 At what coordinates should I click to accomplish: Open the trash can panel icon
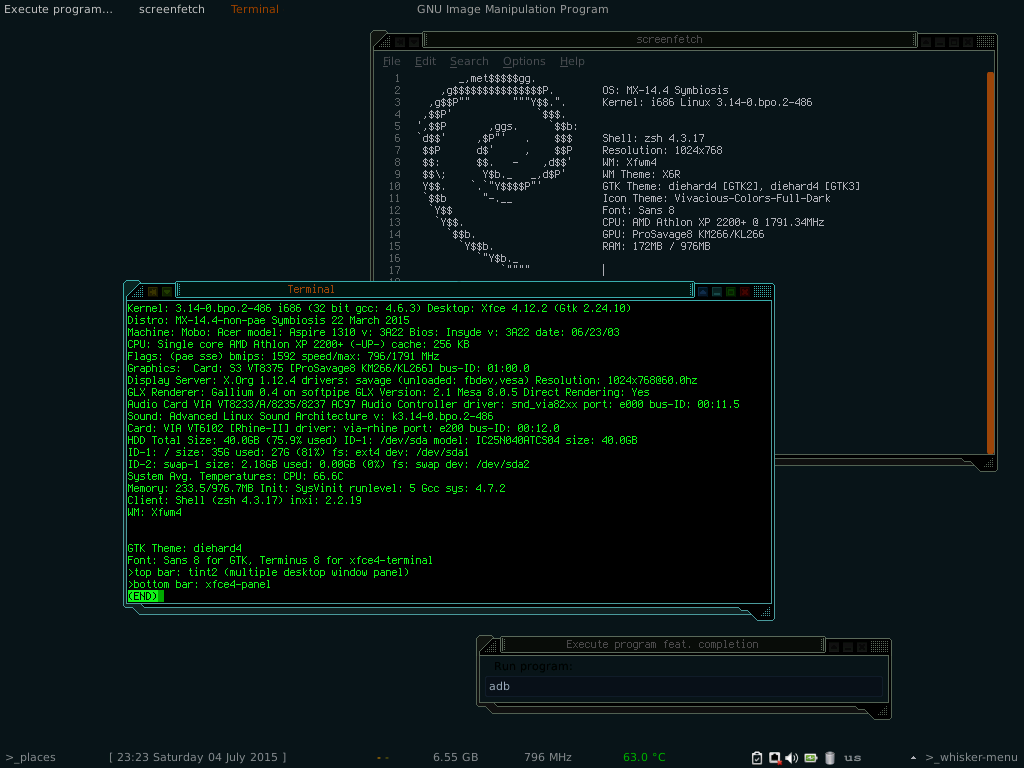(829, 758)
